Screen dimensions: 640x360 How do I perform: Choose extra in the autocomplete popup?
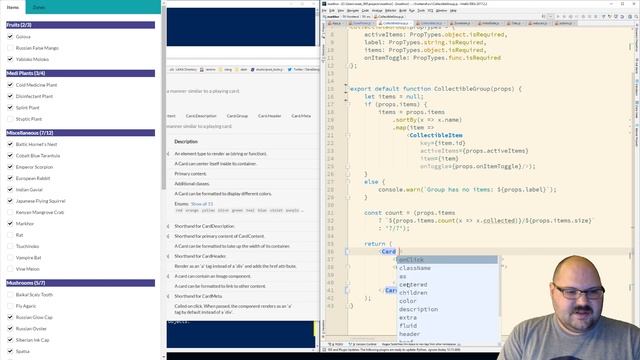tap(447, 318)
